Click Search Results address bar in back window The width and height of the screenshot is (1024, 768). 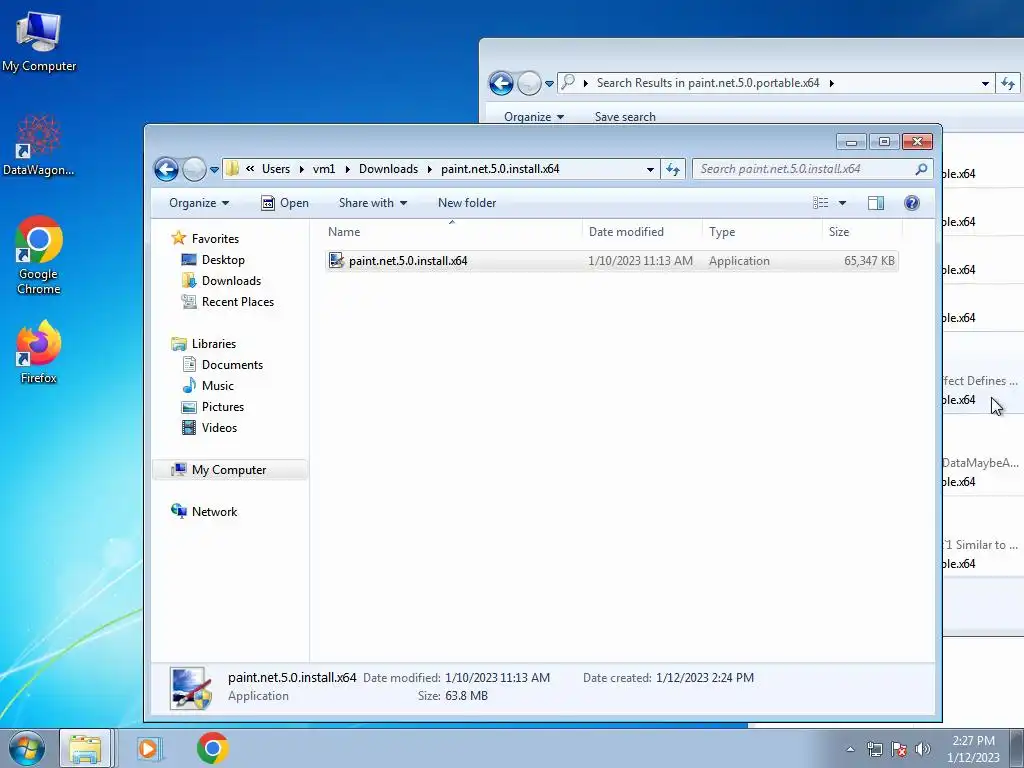(775, 83)
